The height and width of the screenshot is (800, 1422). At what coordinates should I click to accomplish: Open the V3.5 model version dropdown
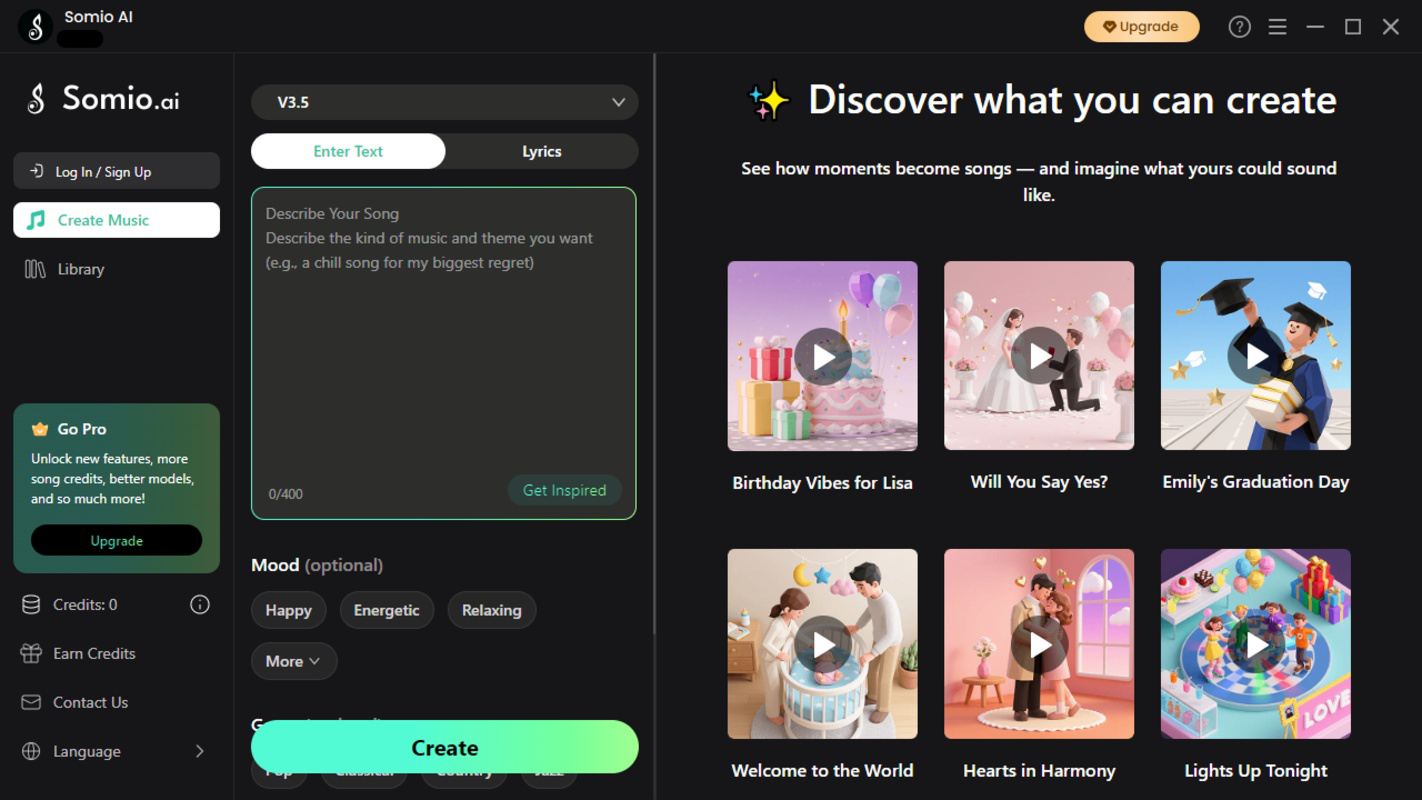pyautogui.click(x=444, y=102)
